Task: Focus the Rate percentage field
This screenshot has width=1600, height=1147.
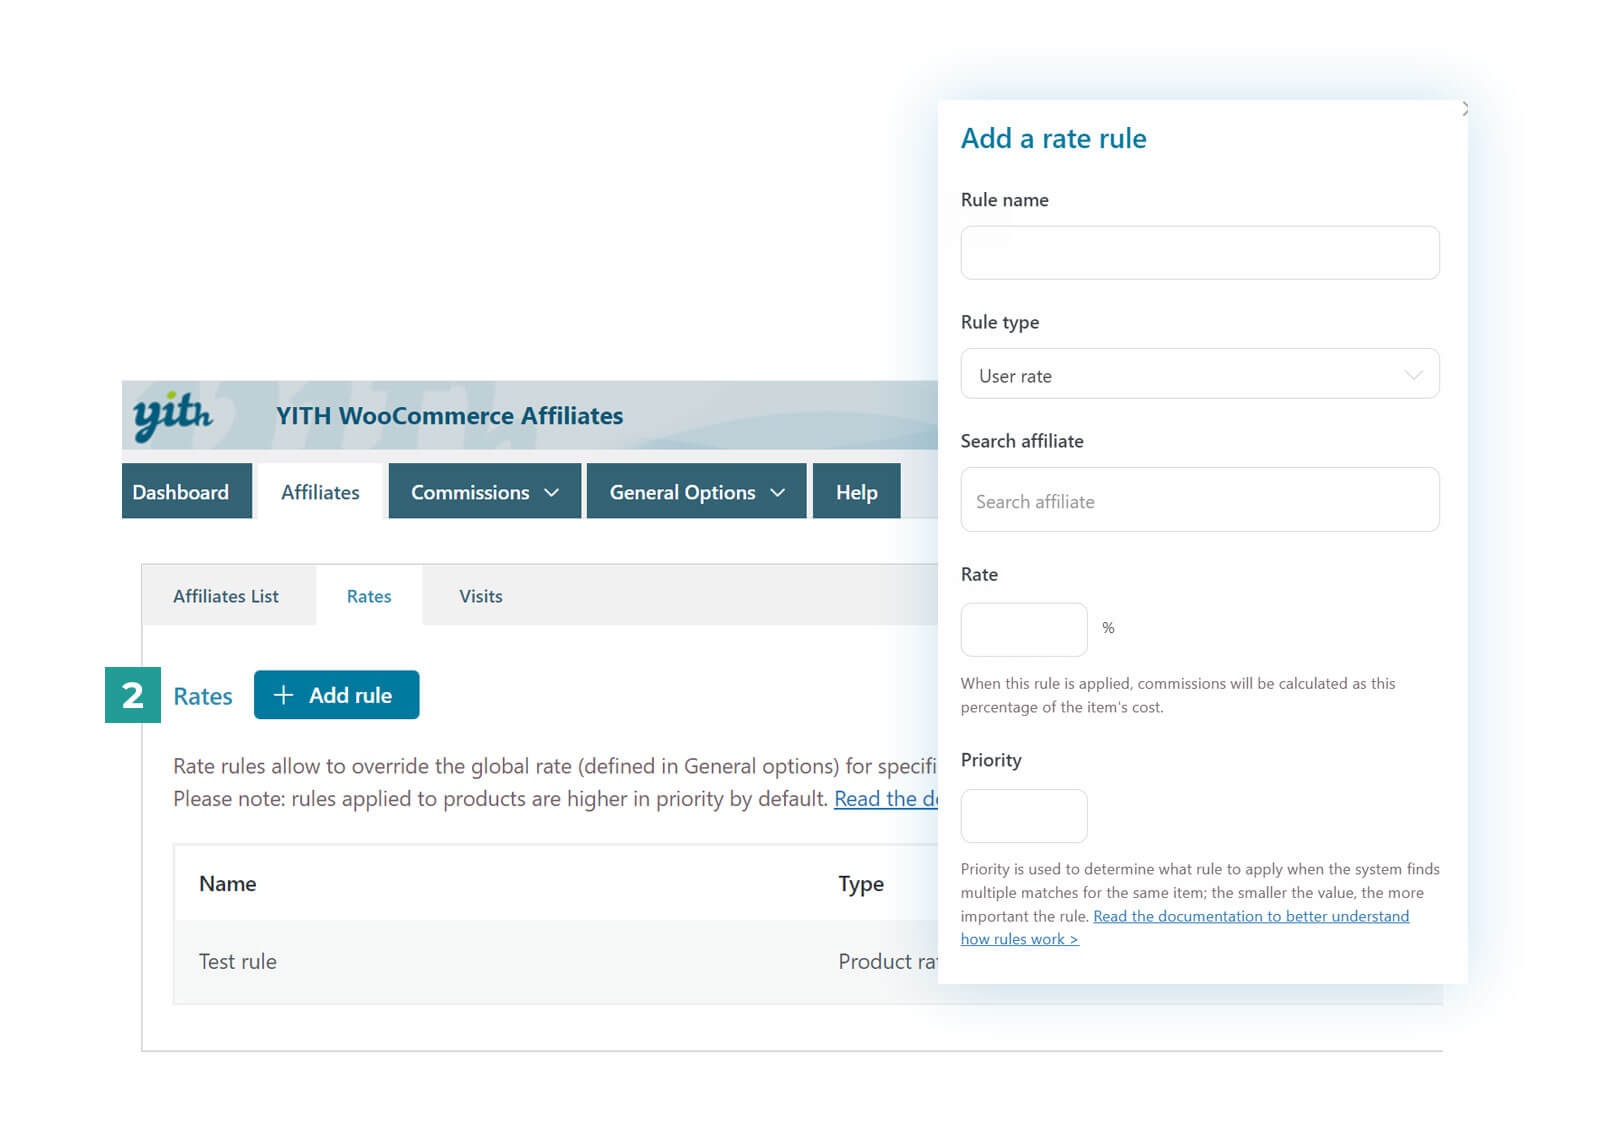Action: (x=1024, y=630)
